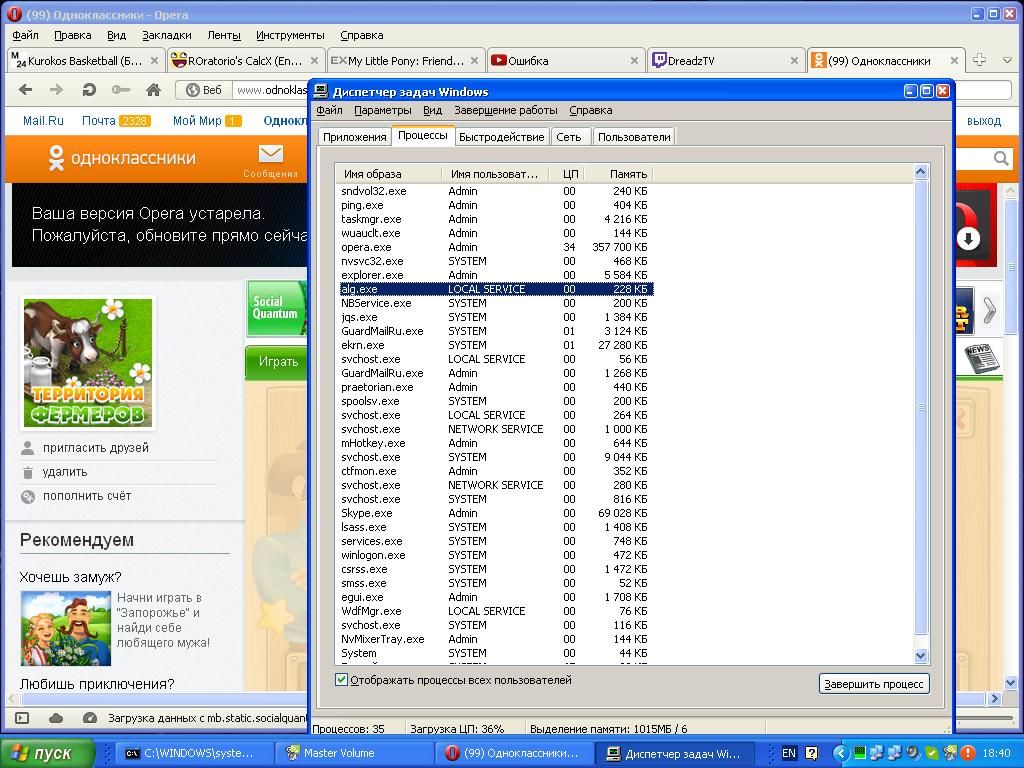Select the Skype.exe process row
This screenshot has height=768, width=1024.
click(x=495, y=513)
